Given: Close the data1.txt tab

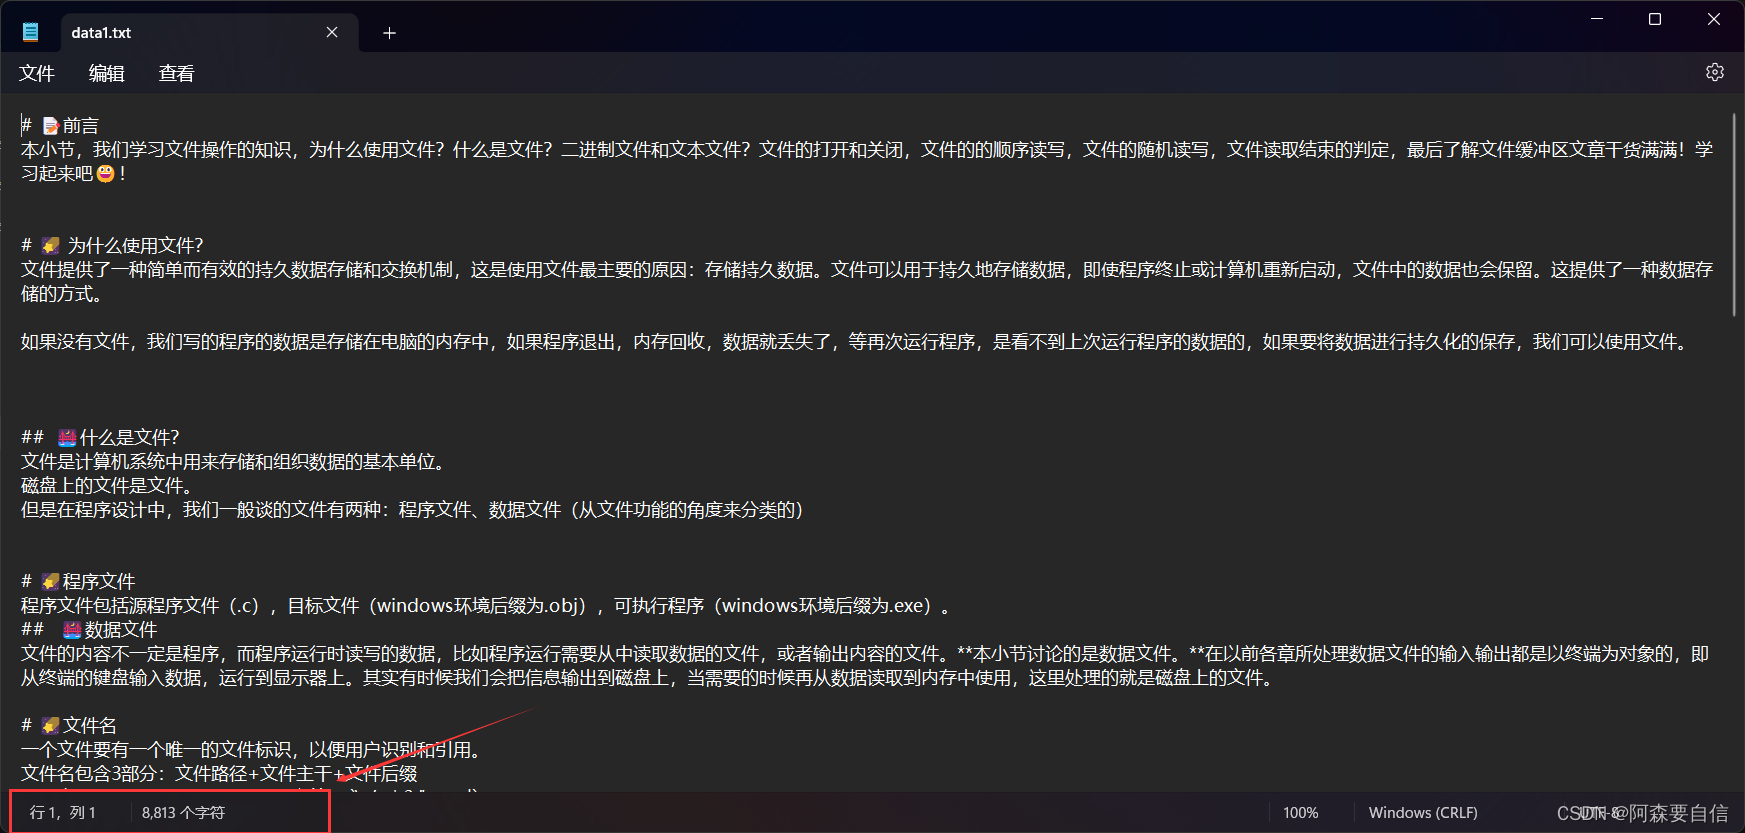Looking at the screenshot, I should point(332,33).
